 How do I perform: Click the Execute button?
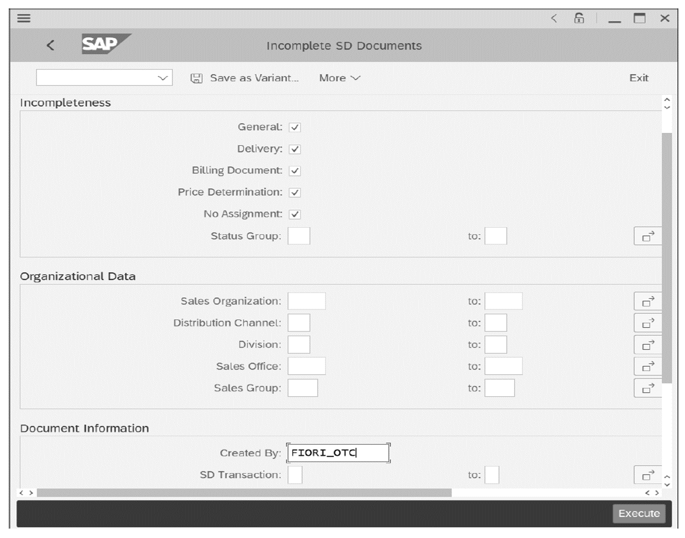pyautogui.click(x=639, y=514)
